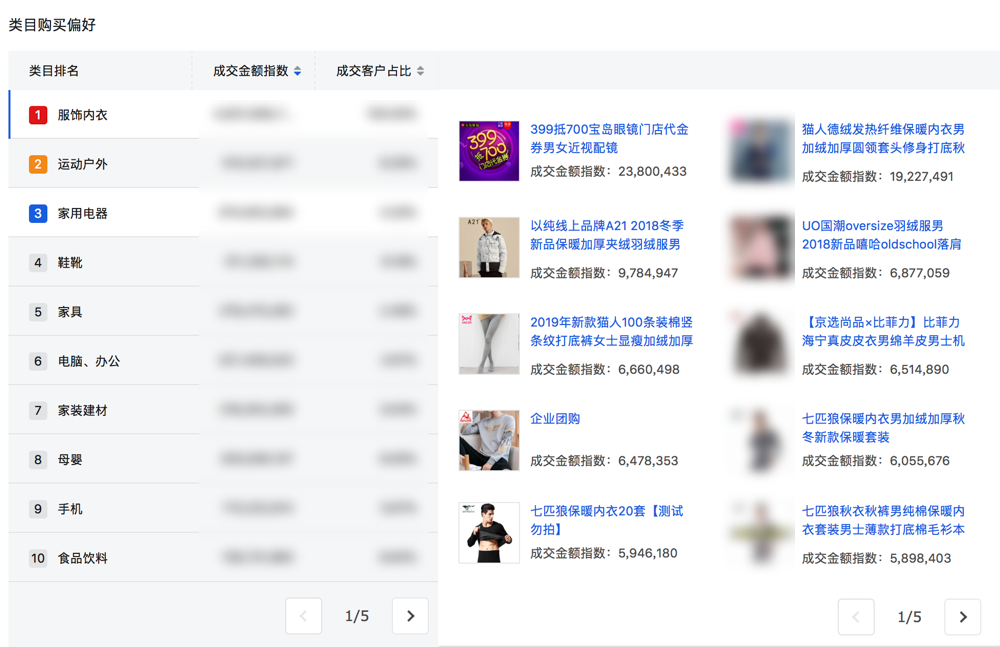This screenshot has height=647, width=1000.
Task: Go to next page of category ranking
Action: (410, 616)
